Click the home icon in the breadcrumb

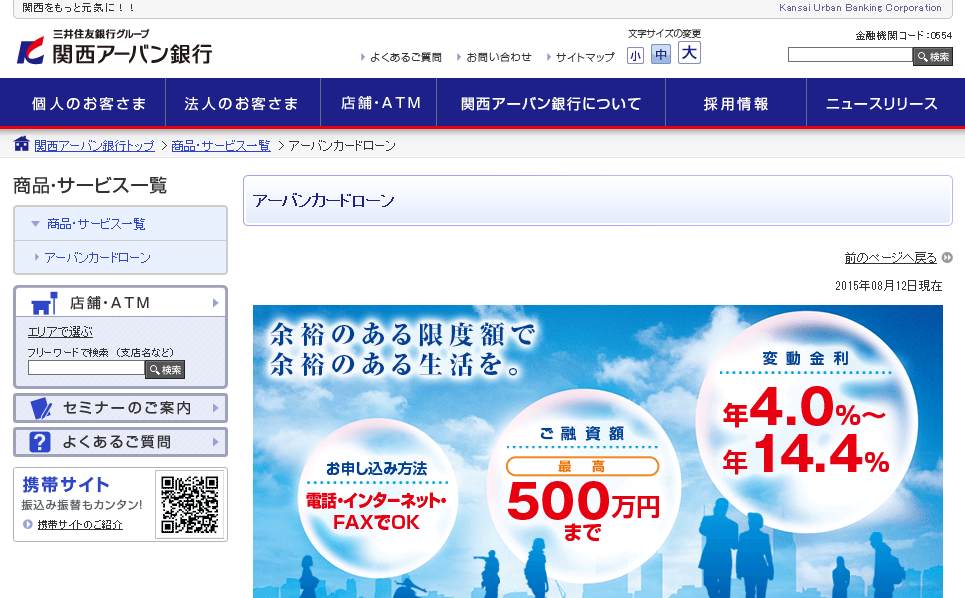(20, 144)
